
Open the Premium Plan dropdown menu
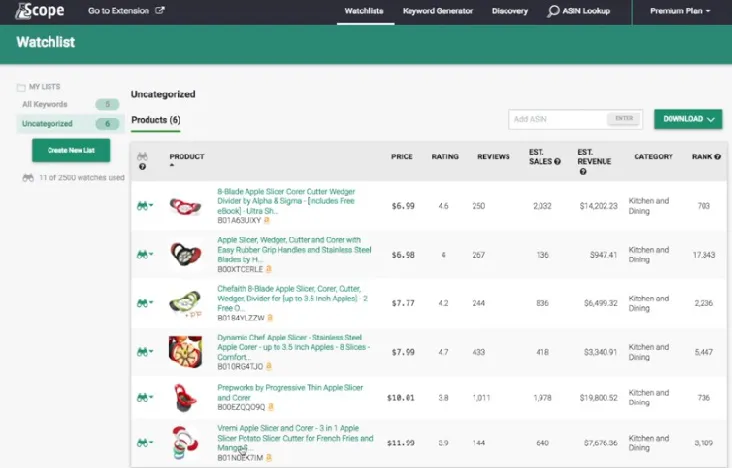tap(680, 12)
